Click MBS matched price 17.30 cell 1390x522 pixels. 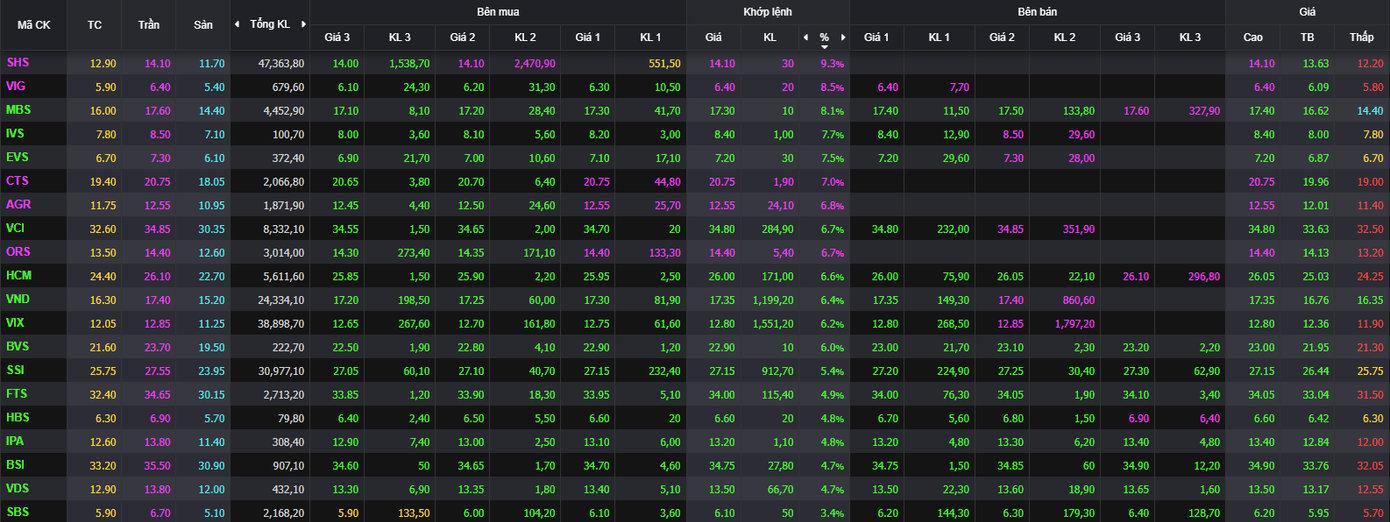pyautogui.click(x=713, y=110)
